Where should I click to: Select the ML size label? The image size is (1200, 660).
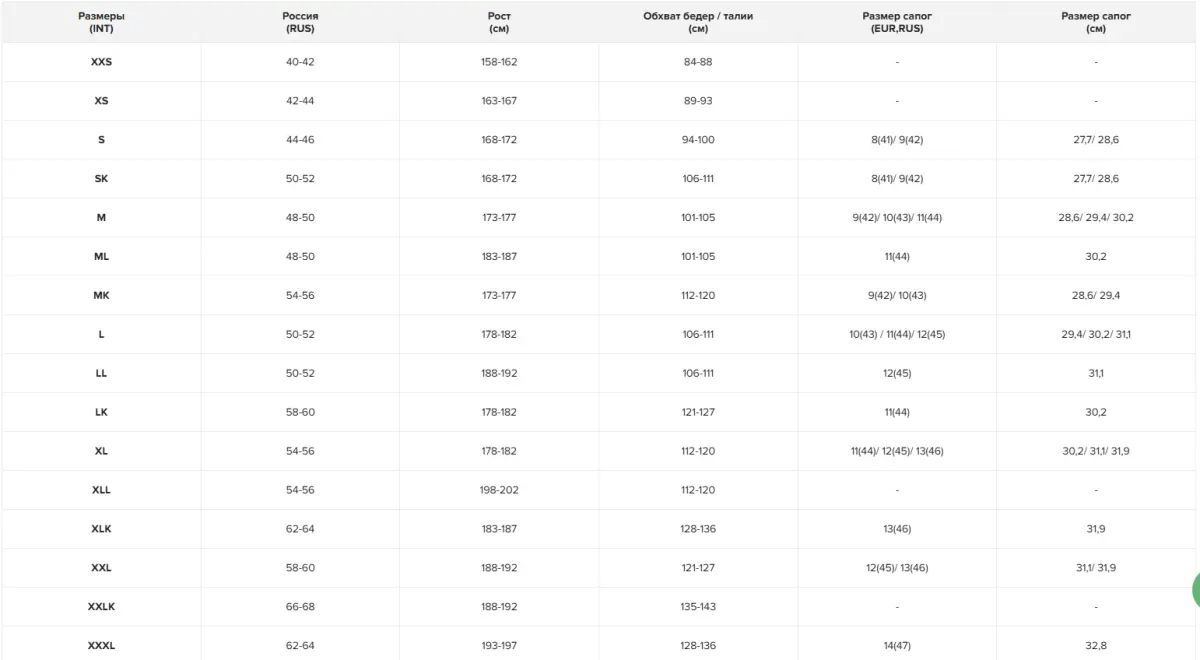tap(101, 257)
